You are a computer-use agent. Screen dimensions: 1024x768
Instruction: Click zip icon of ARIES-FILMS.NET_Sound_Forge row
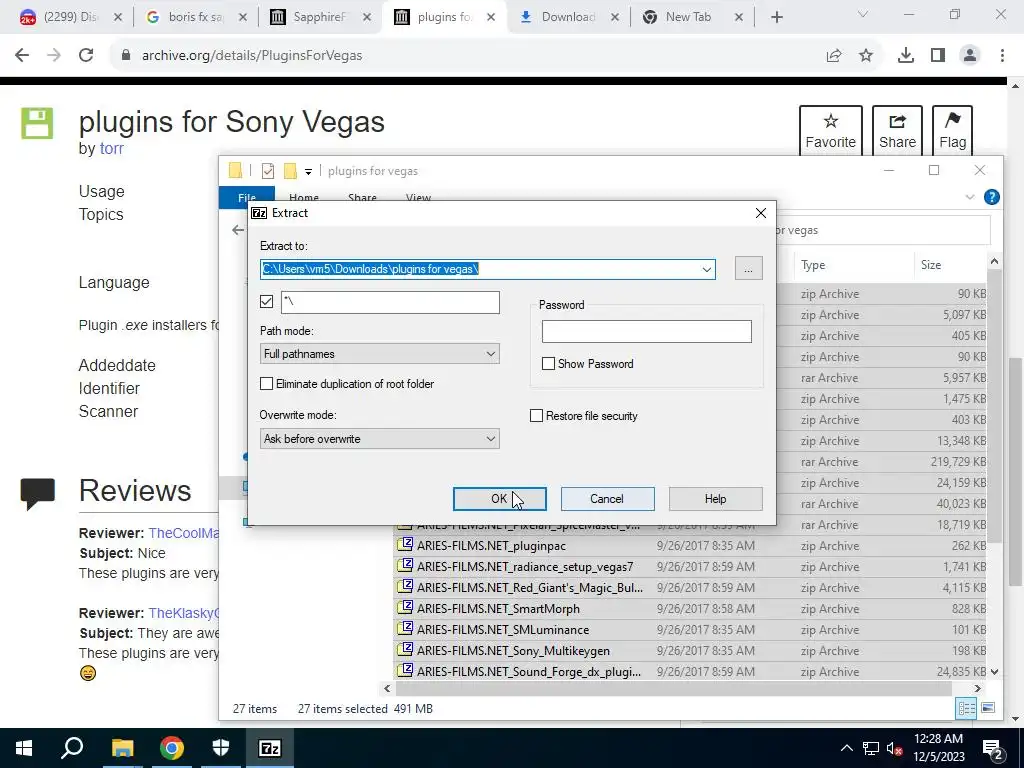point(406,671)
